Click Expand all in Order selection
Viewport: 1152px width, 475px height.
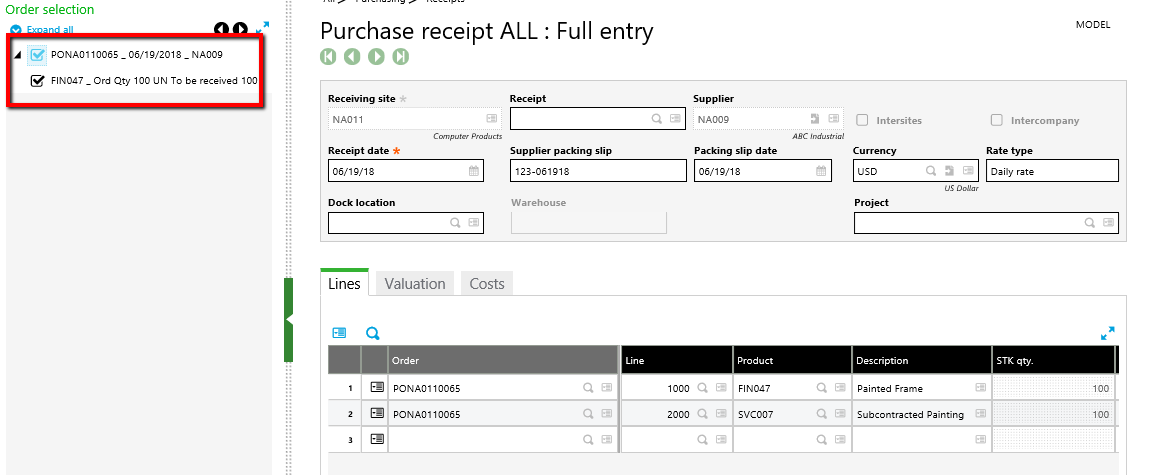click(x=49, y=30)
